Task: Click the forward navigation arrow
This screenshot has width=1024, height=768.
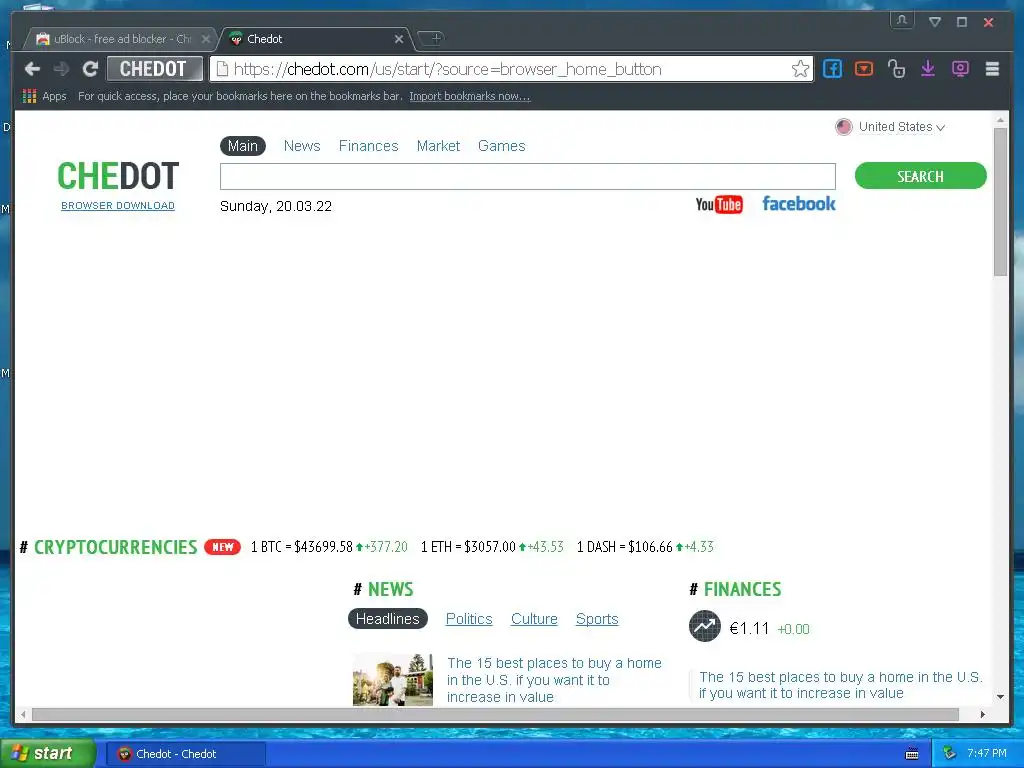Action: point(61,69)
